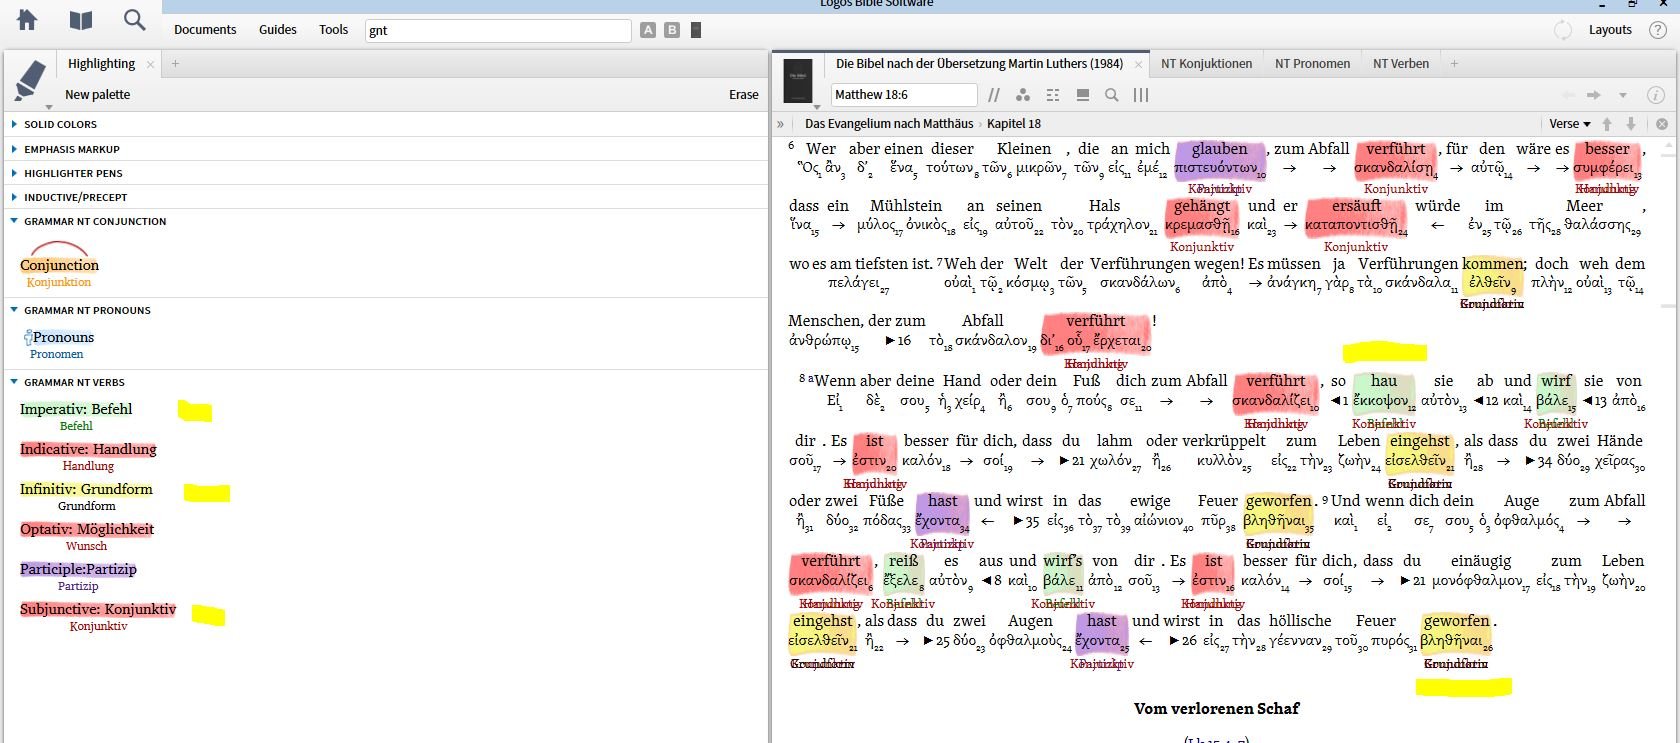1680x743 pixels.
Task: Click the shortcut icon labeled A
Action: coord(648,30)
